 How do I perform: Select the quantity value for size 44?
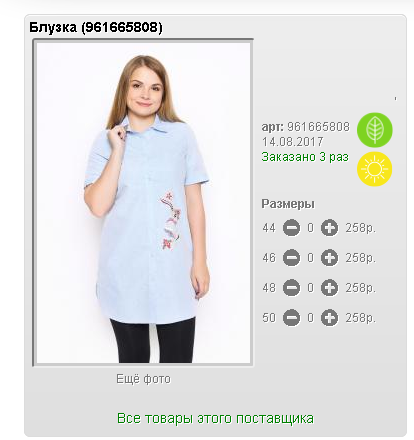[x=311, y=228]
